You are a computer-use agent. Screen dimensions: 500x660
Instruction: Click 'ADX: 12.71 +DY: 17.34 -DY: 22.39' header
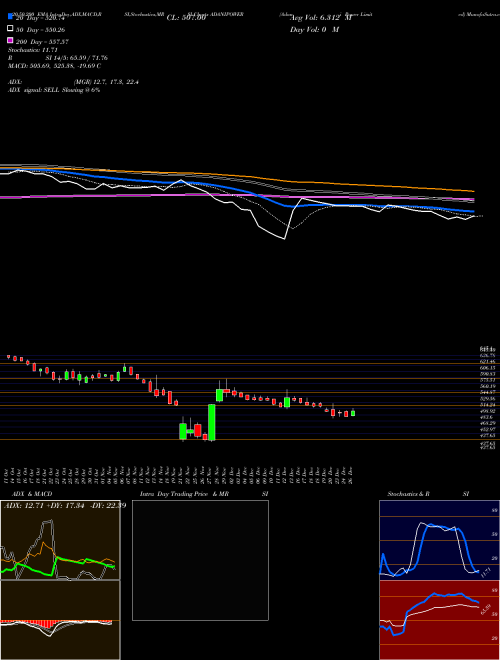(x=64, y=505)
